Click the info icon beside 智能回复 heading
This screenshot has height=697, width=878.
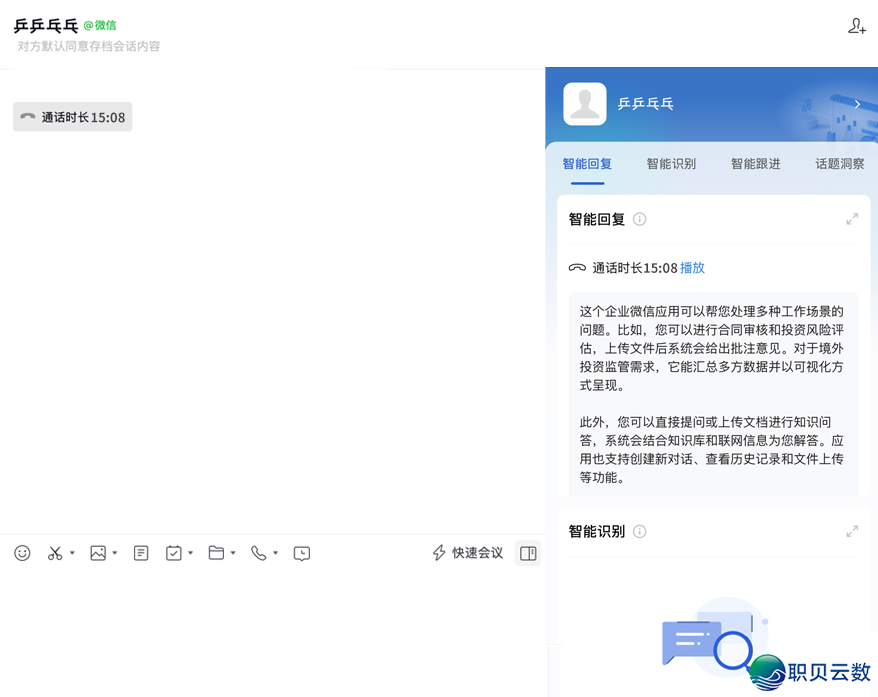click(639, 219)
